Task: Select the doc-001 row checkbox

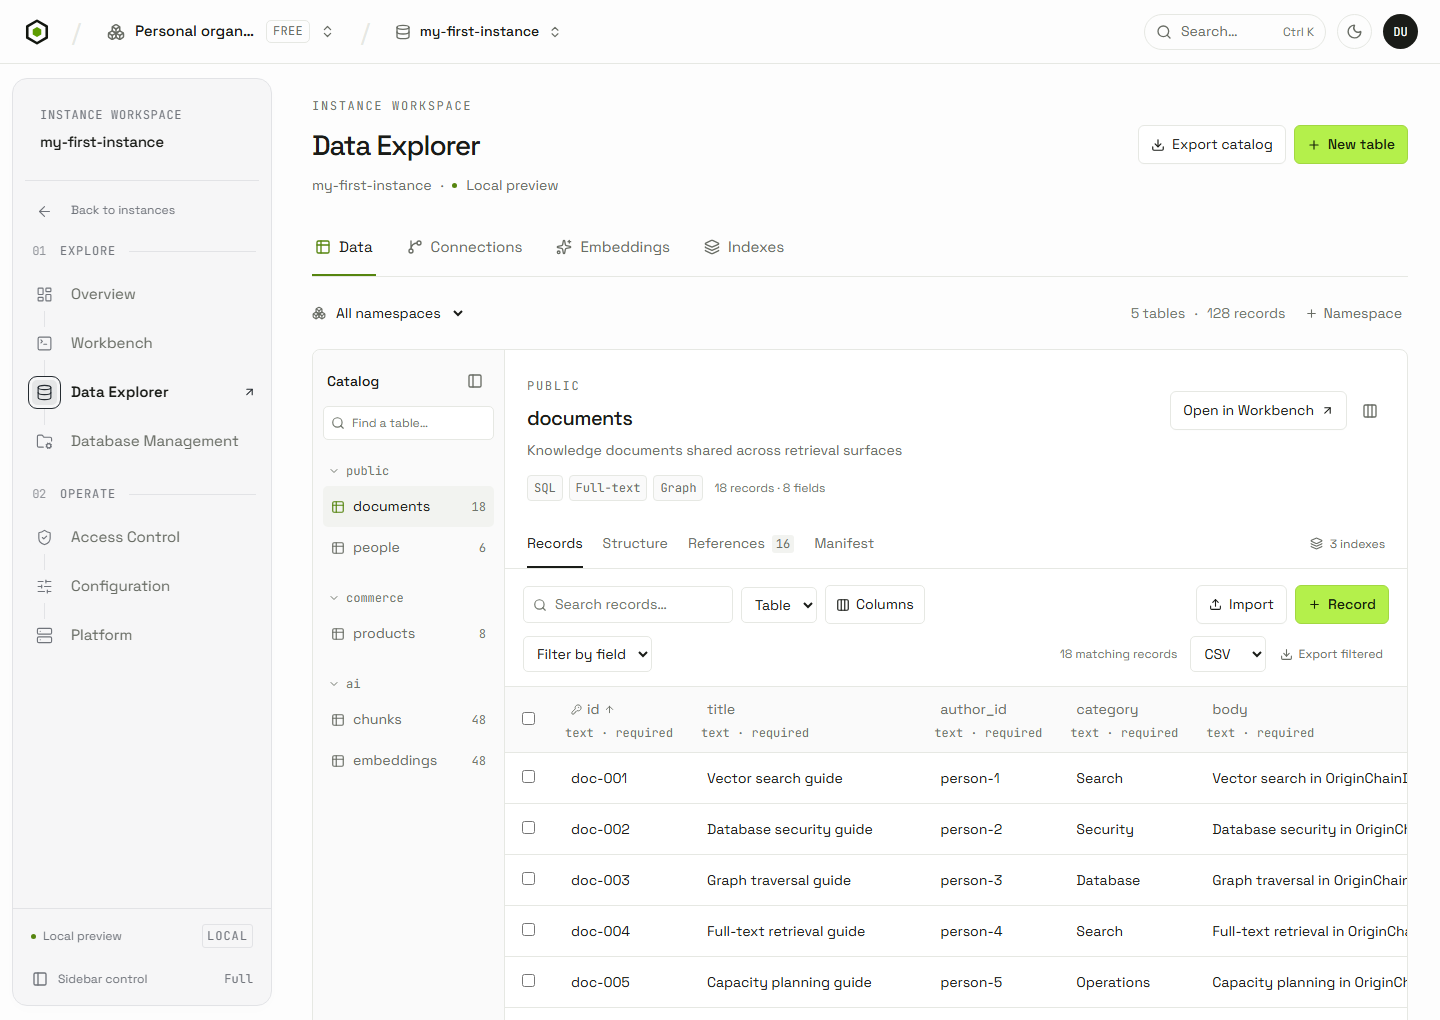Action: pyautogui.click(x=529, y=777)
